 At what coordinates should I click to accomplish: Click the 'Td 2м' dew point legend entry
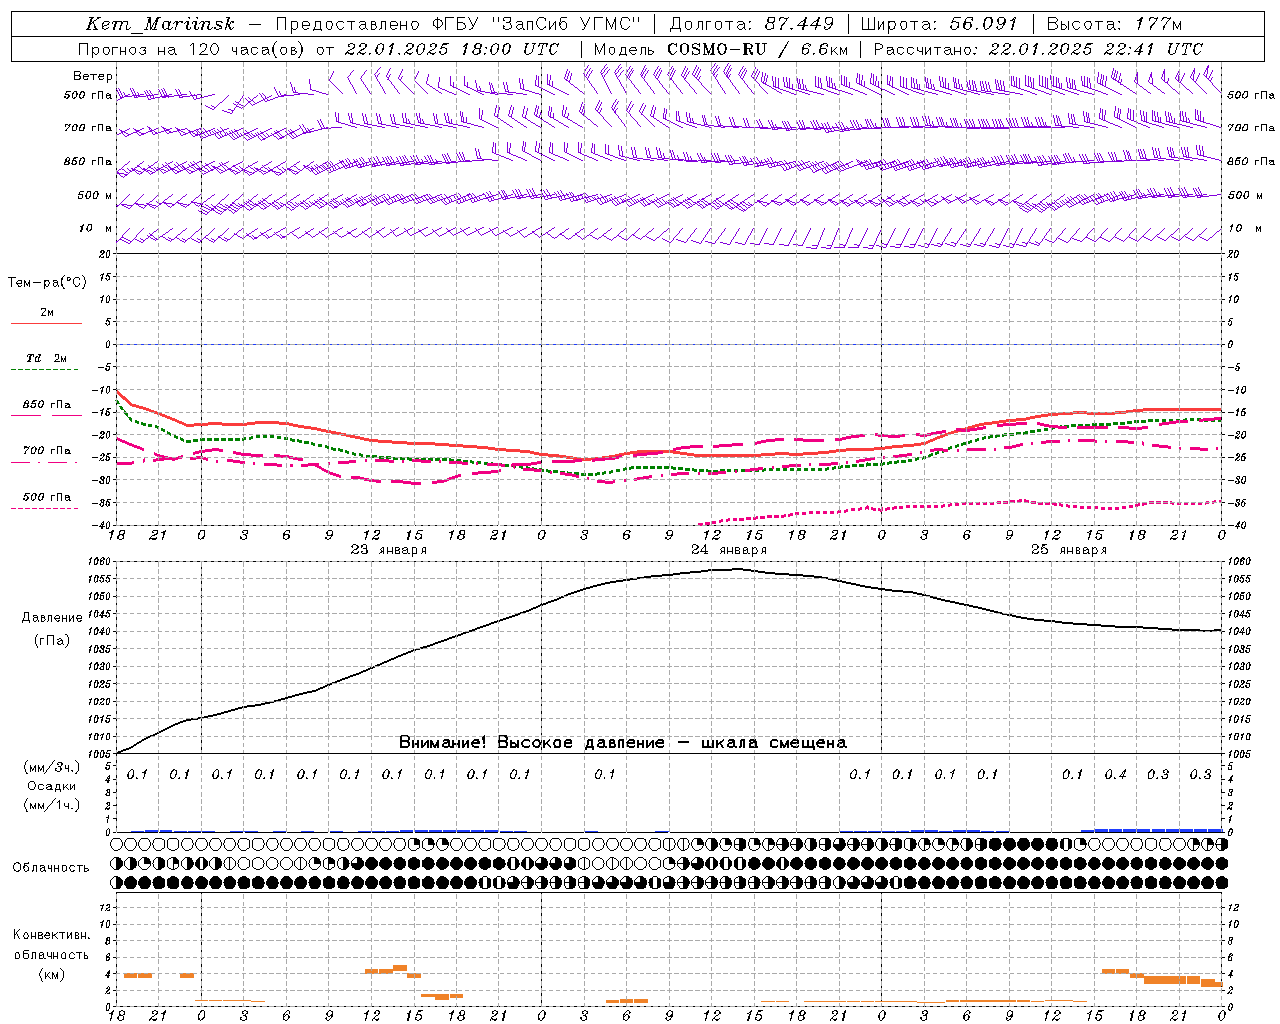47,358
